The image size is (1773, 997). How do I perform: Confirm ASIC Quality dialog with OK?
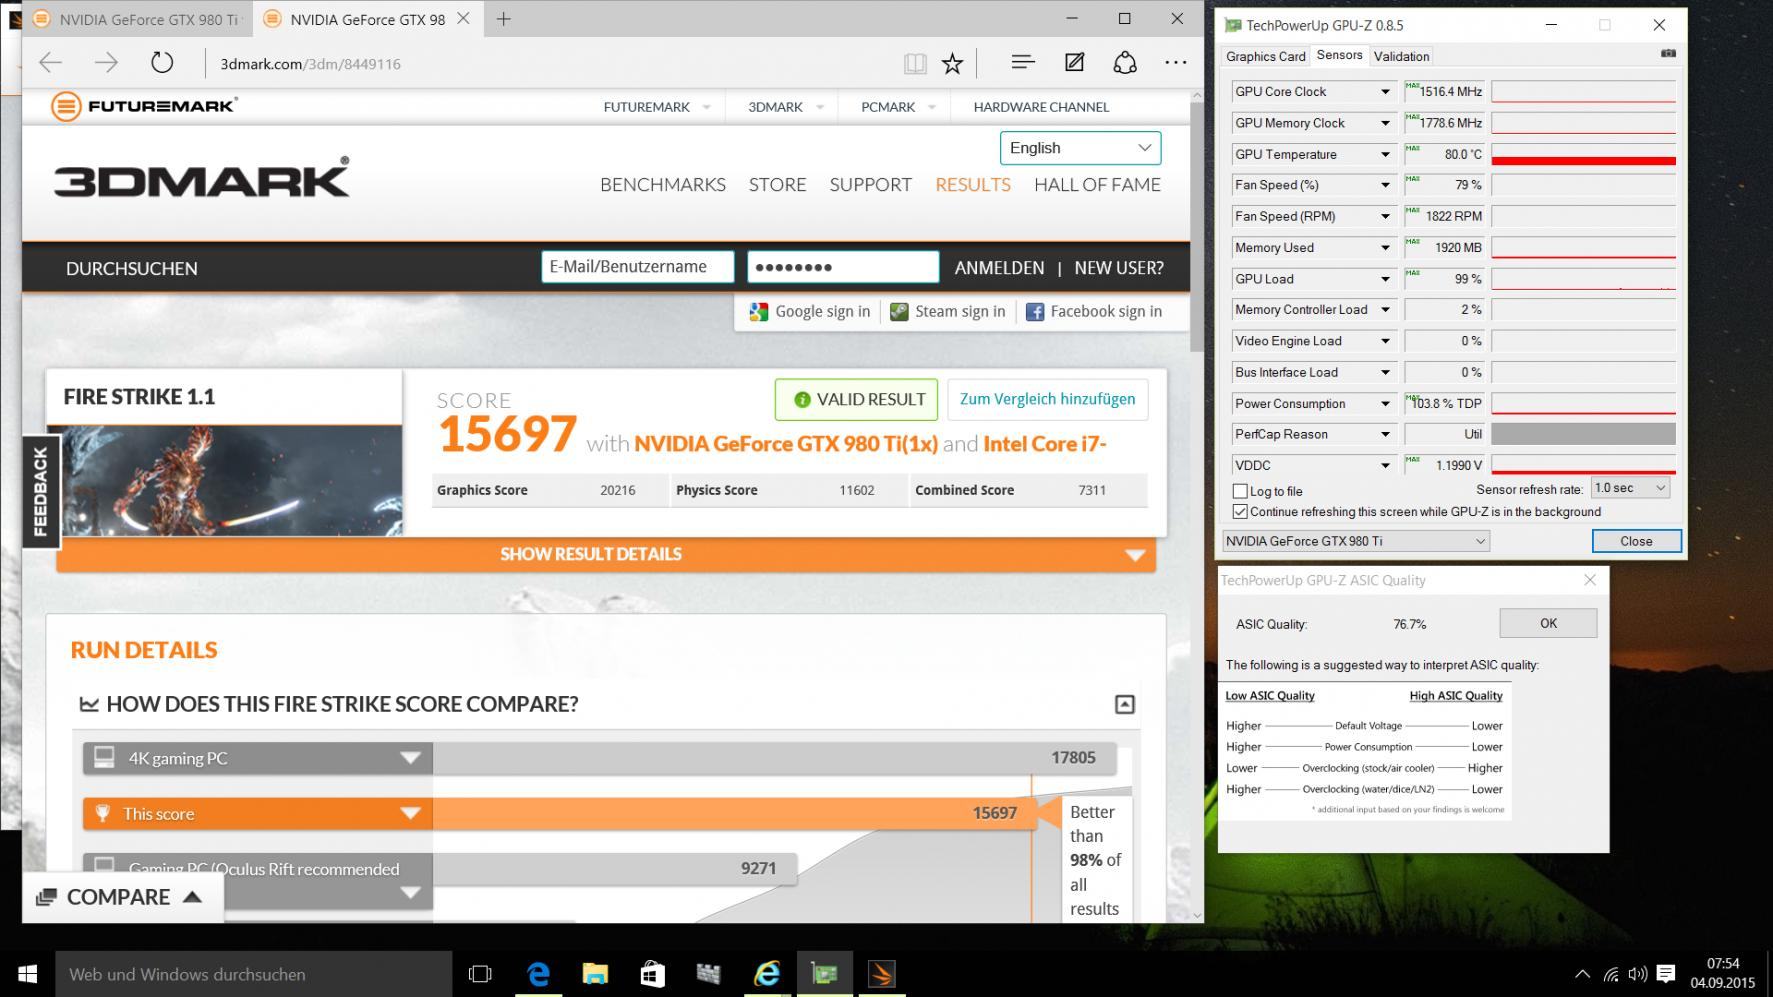(1548, 623)
